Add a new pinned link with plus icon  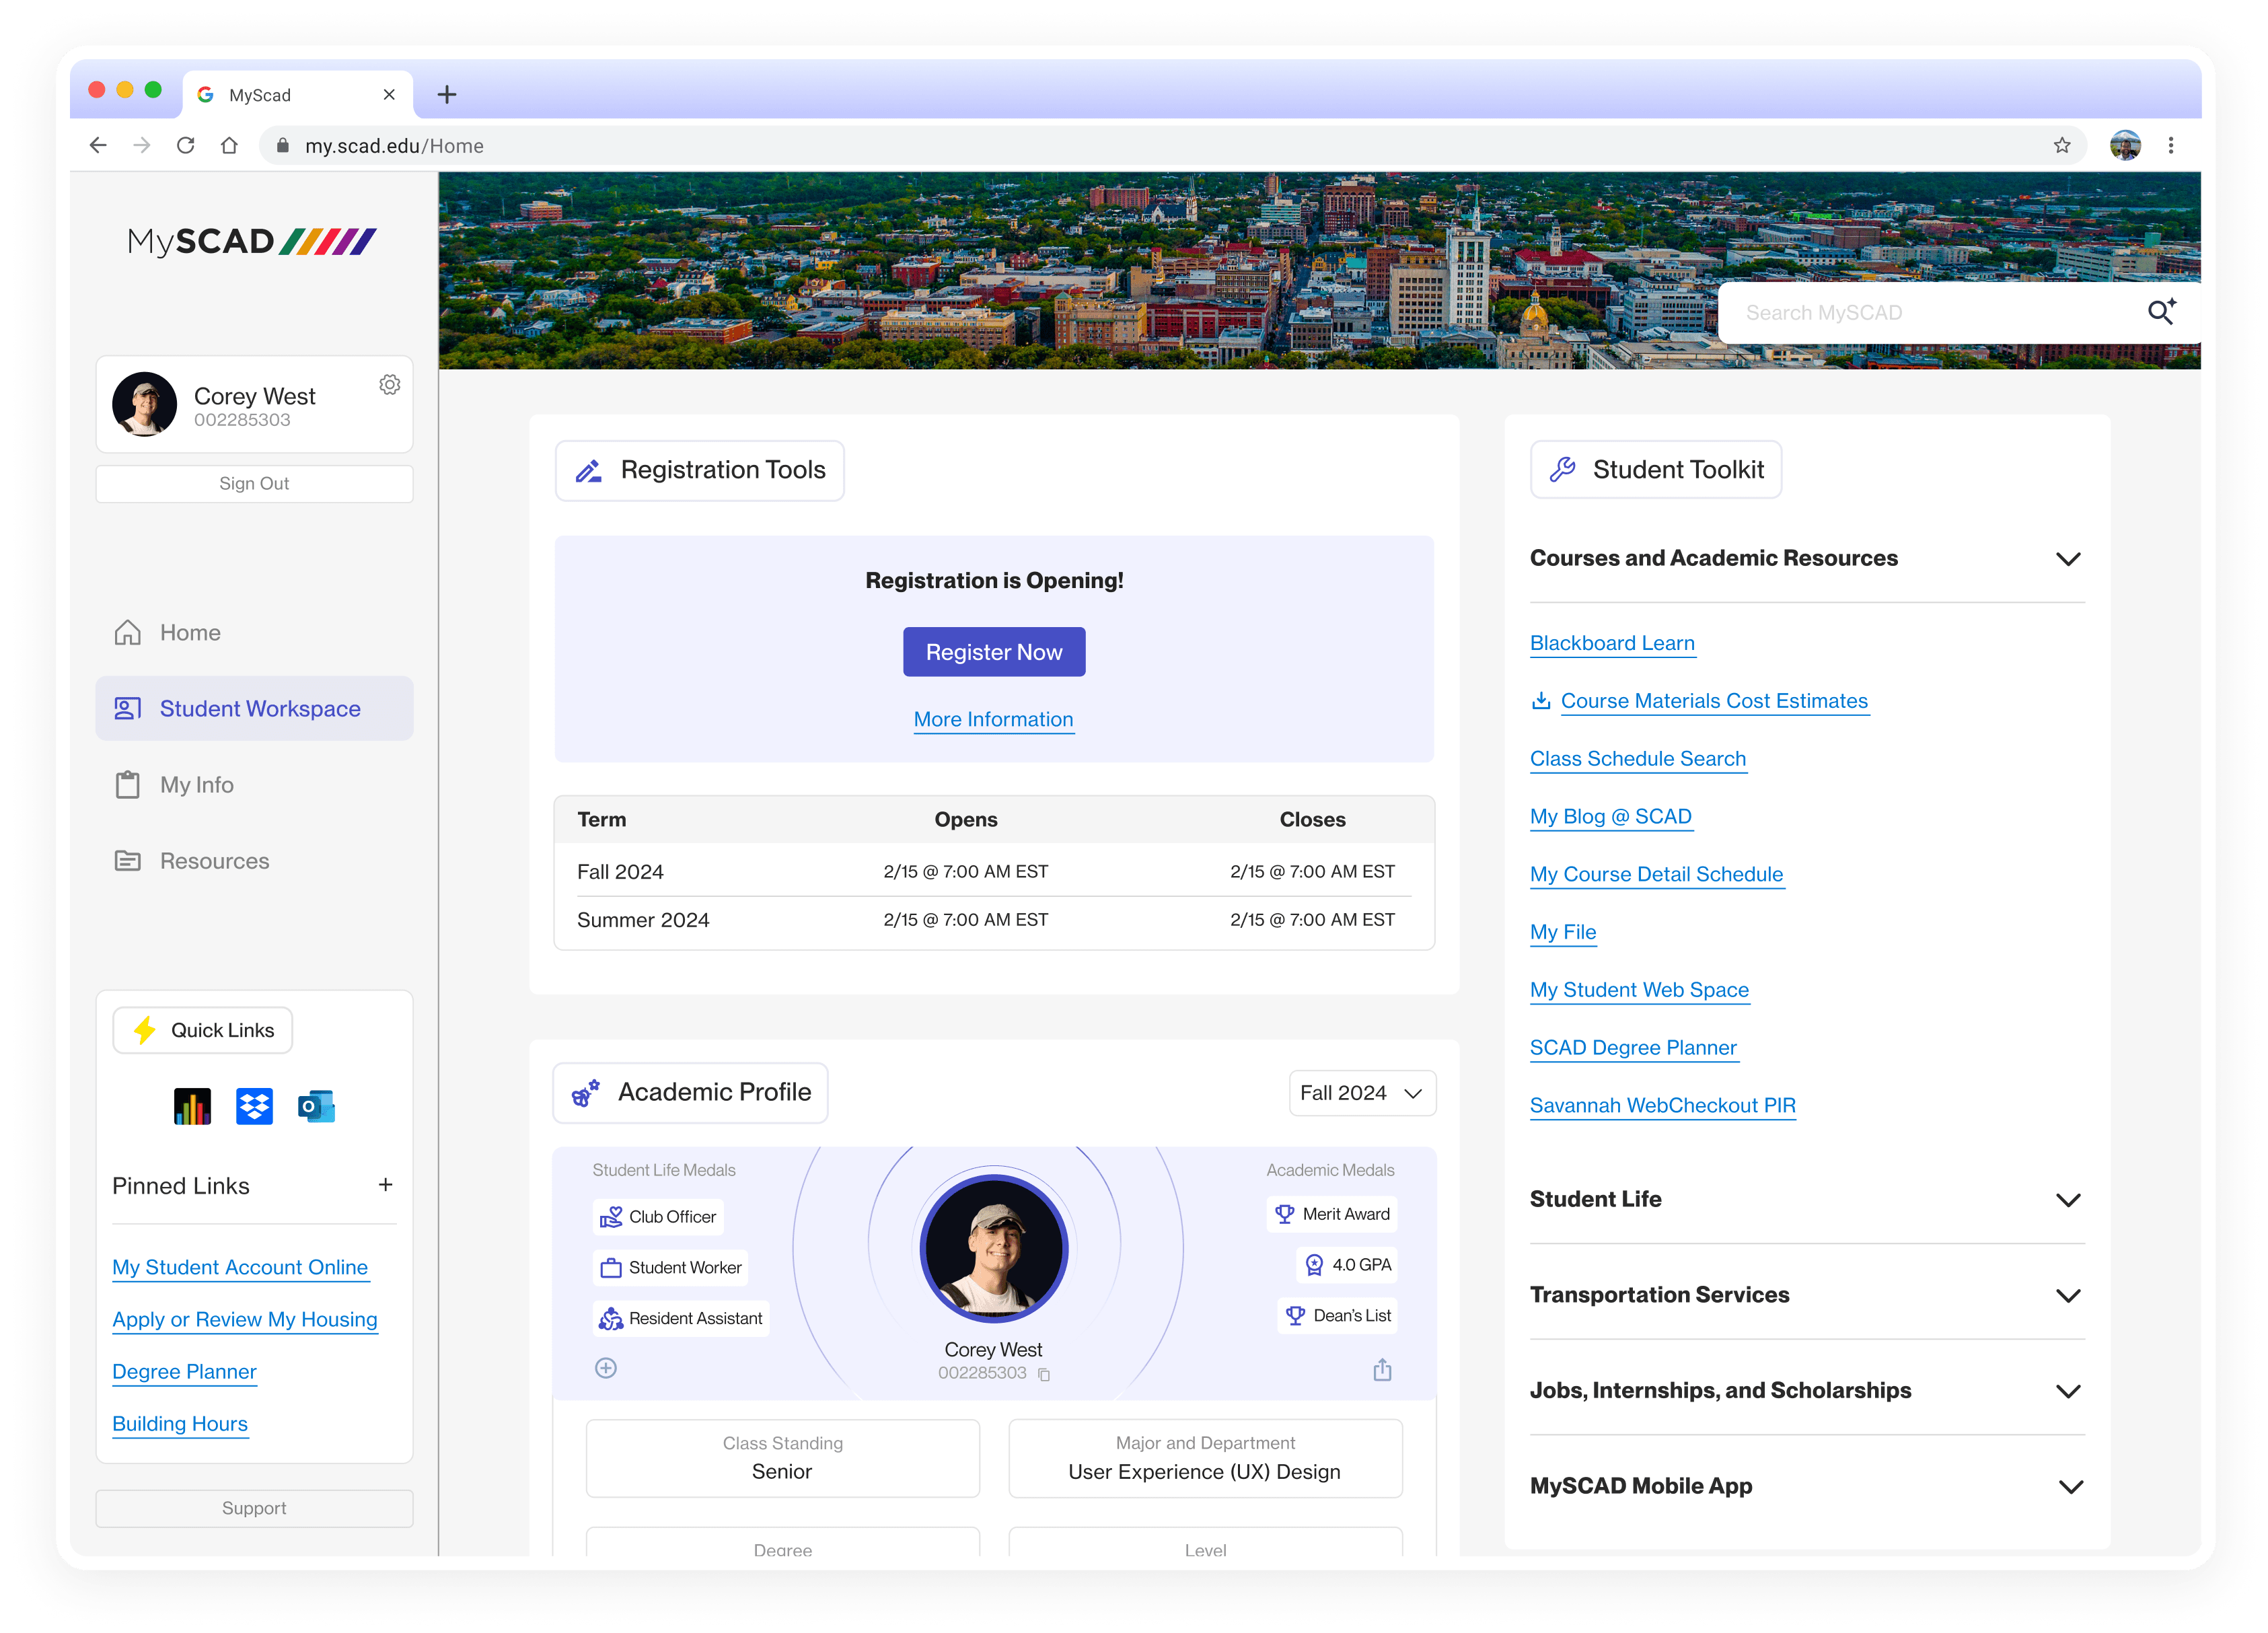(x=385, y=1185)
